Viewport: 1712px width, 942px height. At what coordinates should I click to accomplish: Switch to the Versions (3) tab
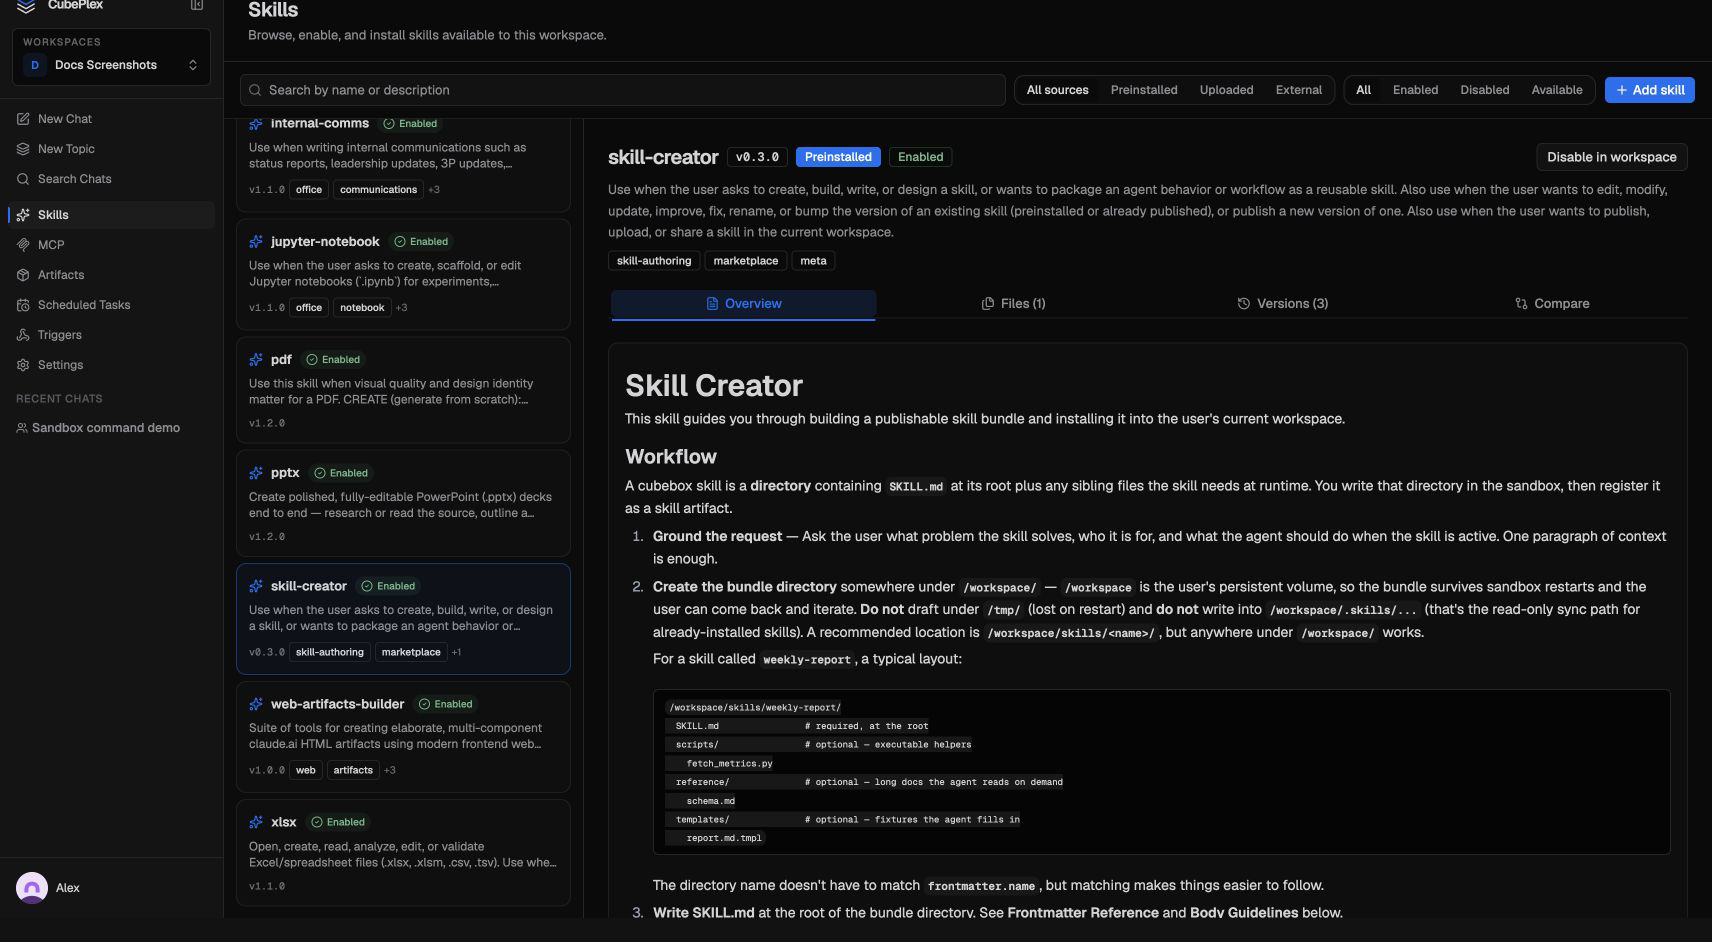tap(1283, 304)
